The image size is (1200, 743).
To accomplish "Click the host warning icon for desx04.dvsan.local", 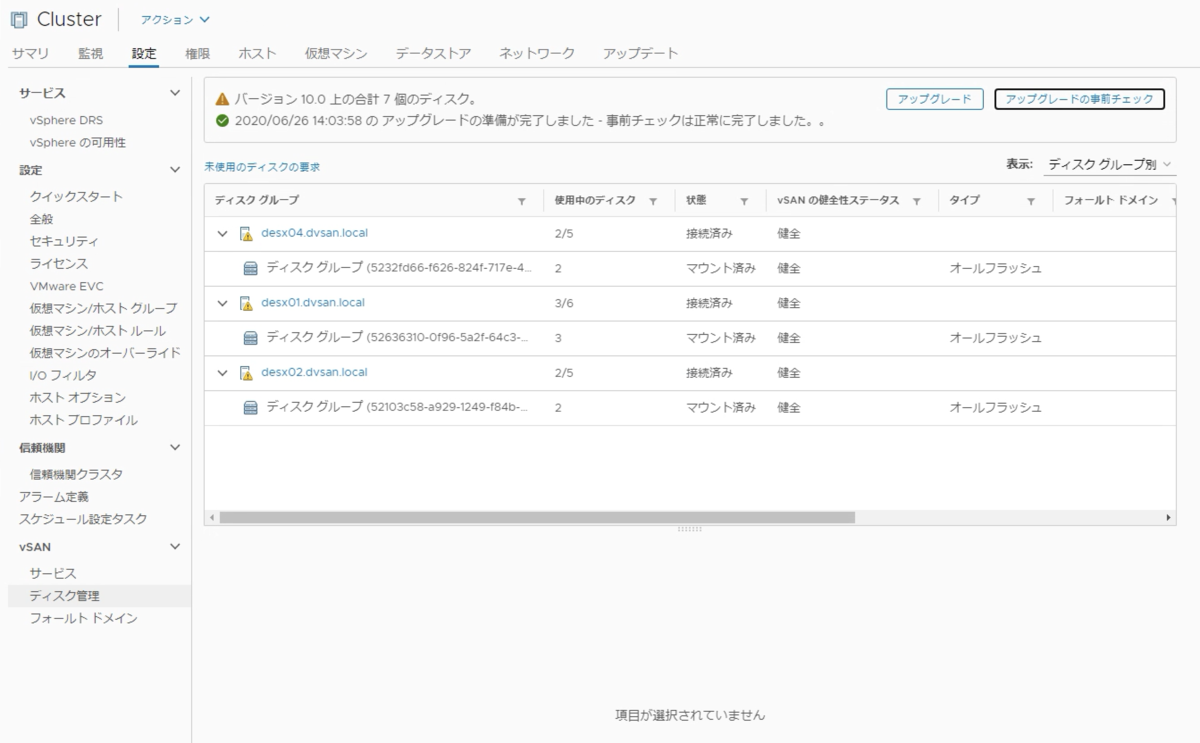I will [246, 234].
